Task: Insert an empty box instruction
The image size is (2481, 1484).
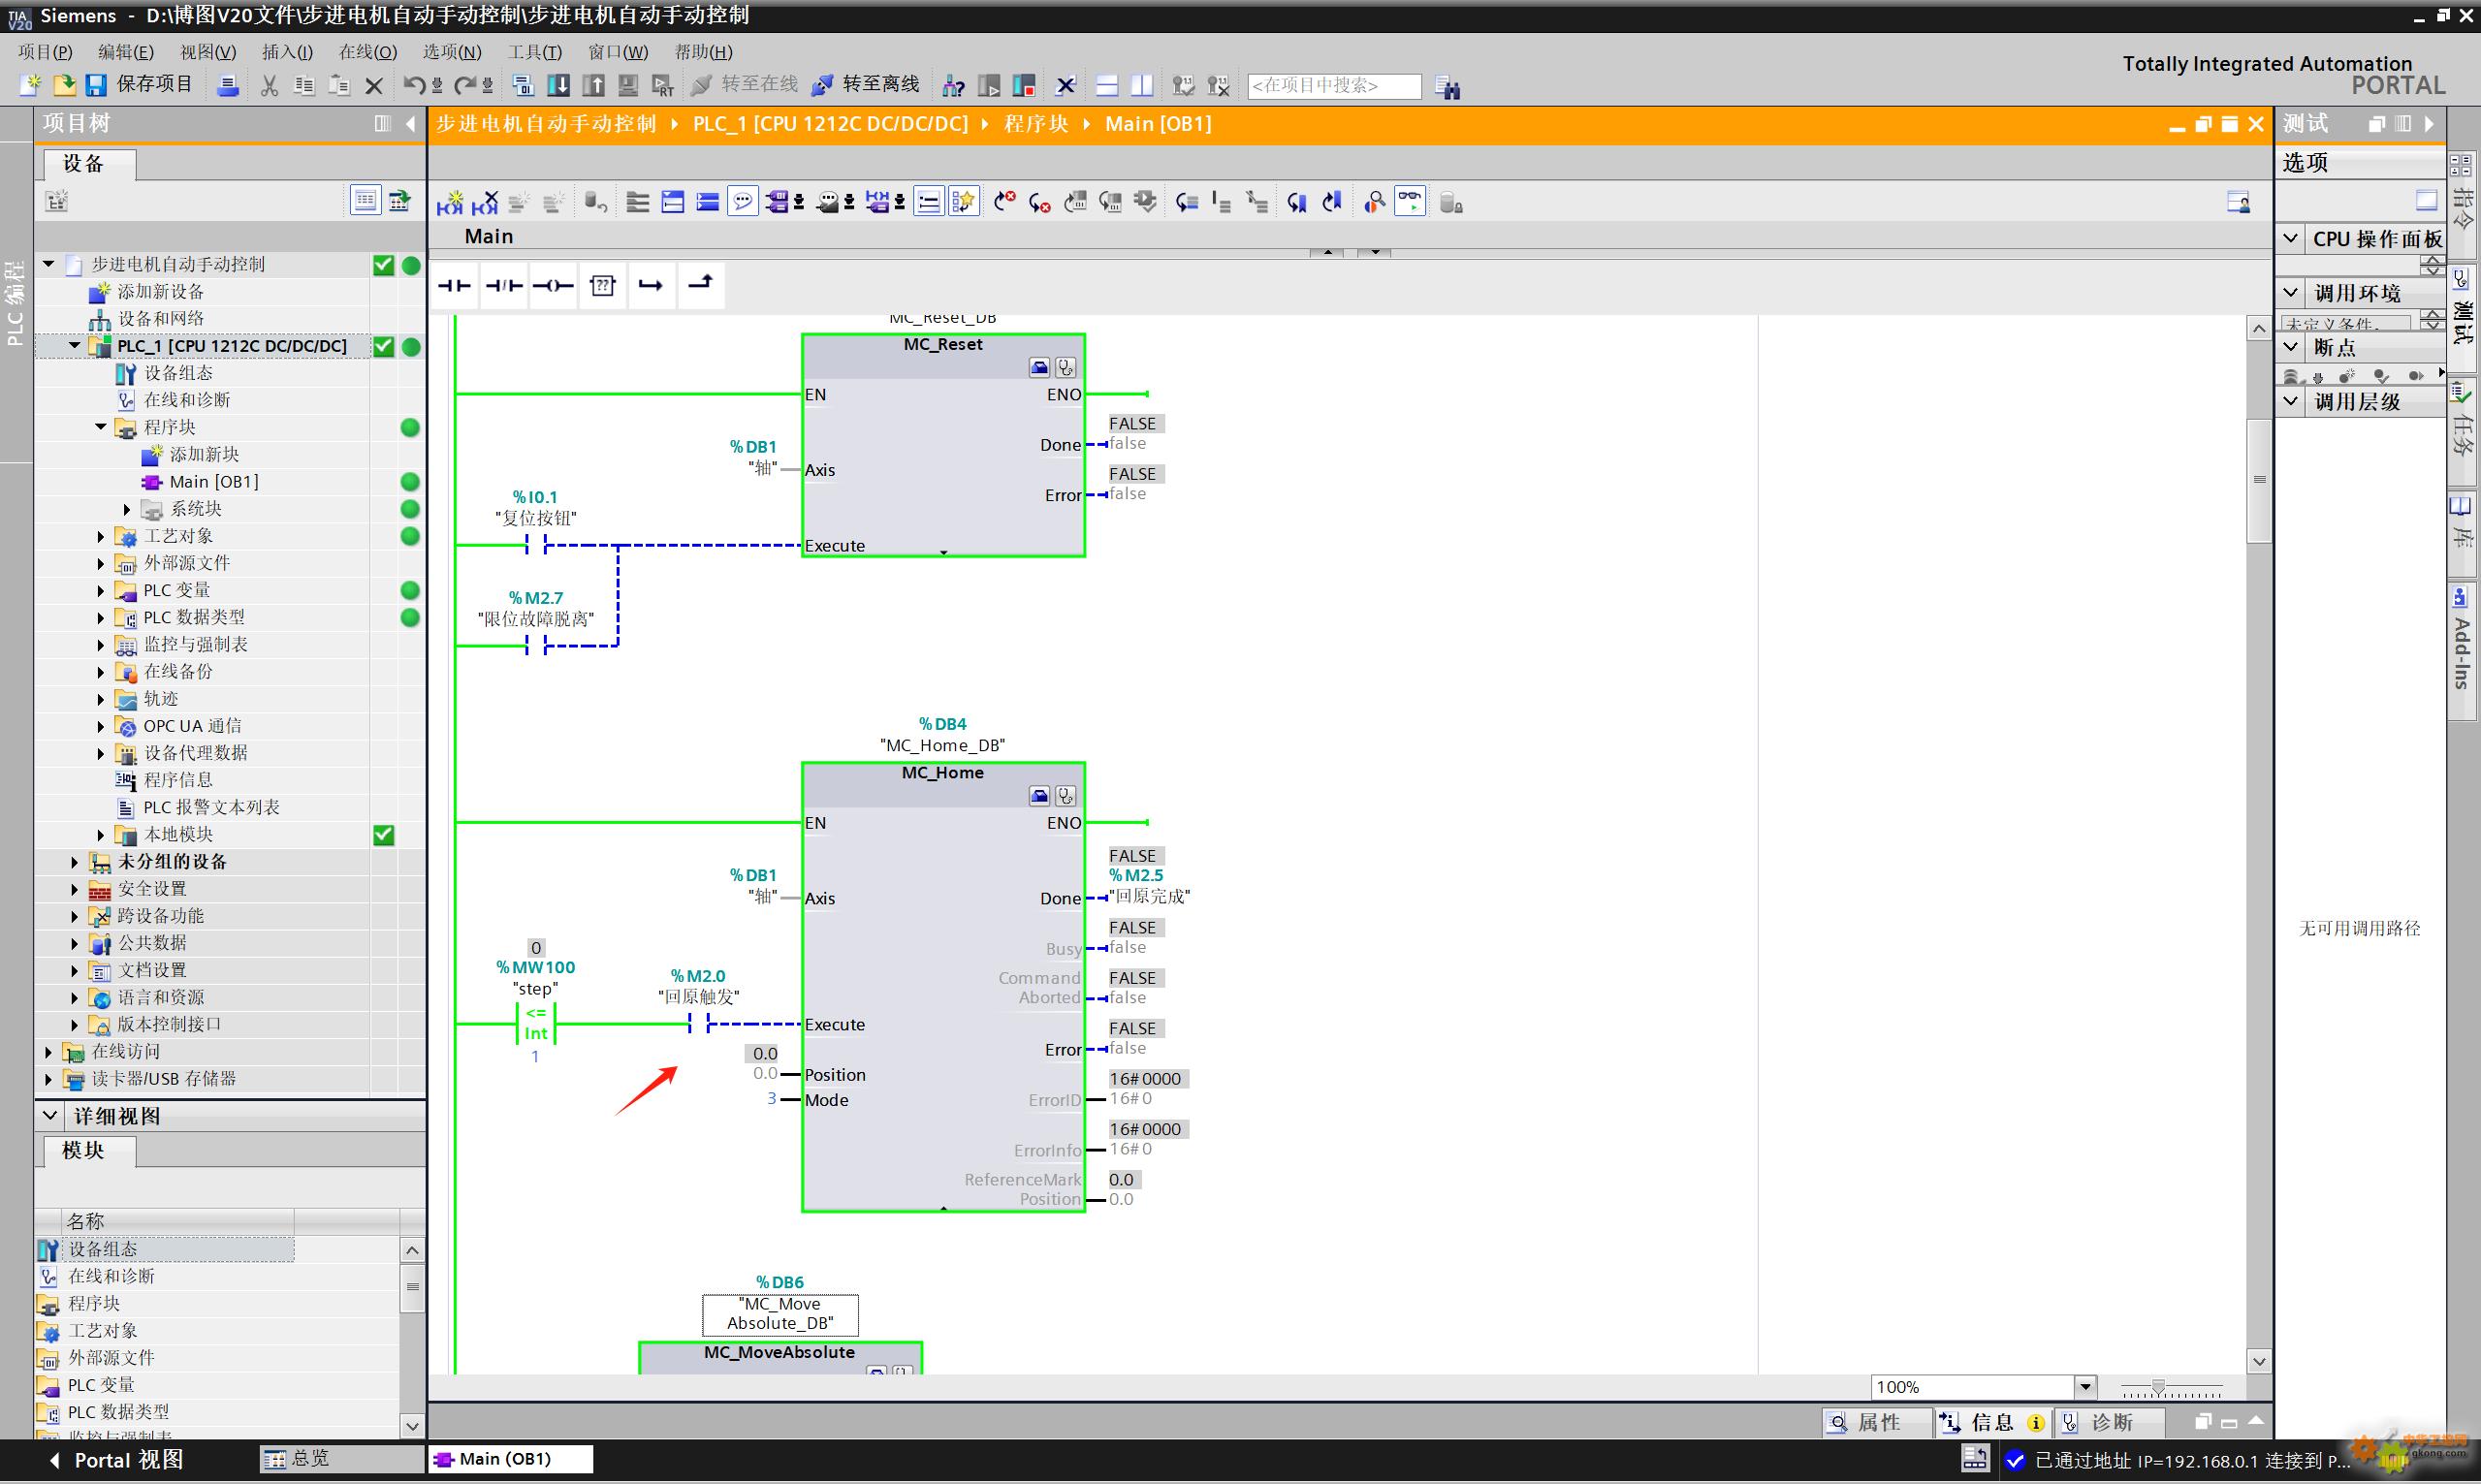Action: [603, 286]
